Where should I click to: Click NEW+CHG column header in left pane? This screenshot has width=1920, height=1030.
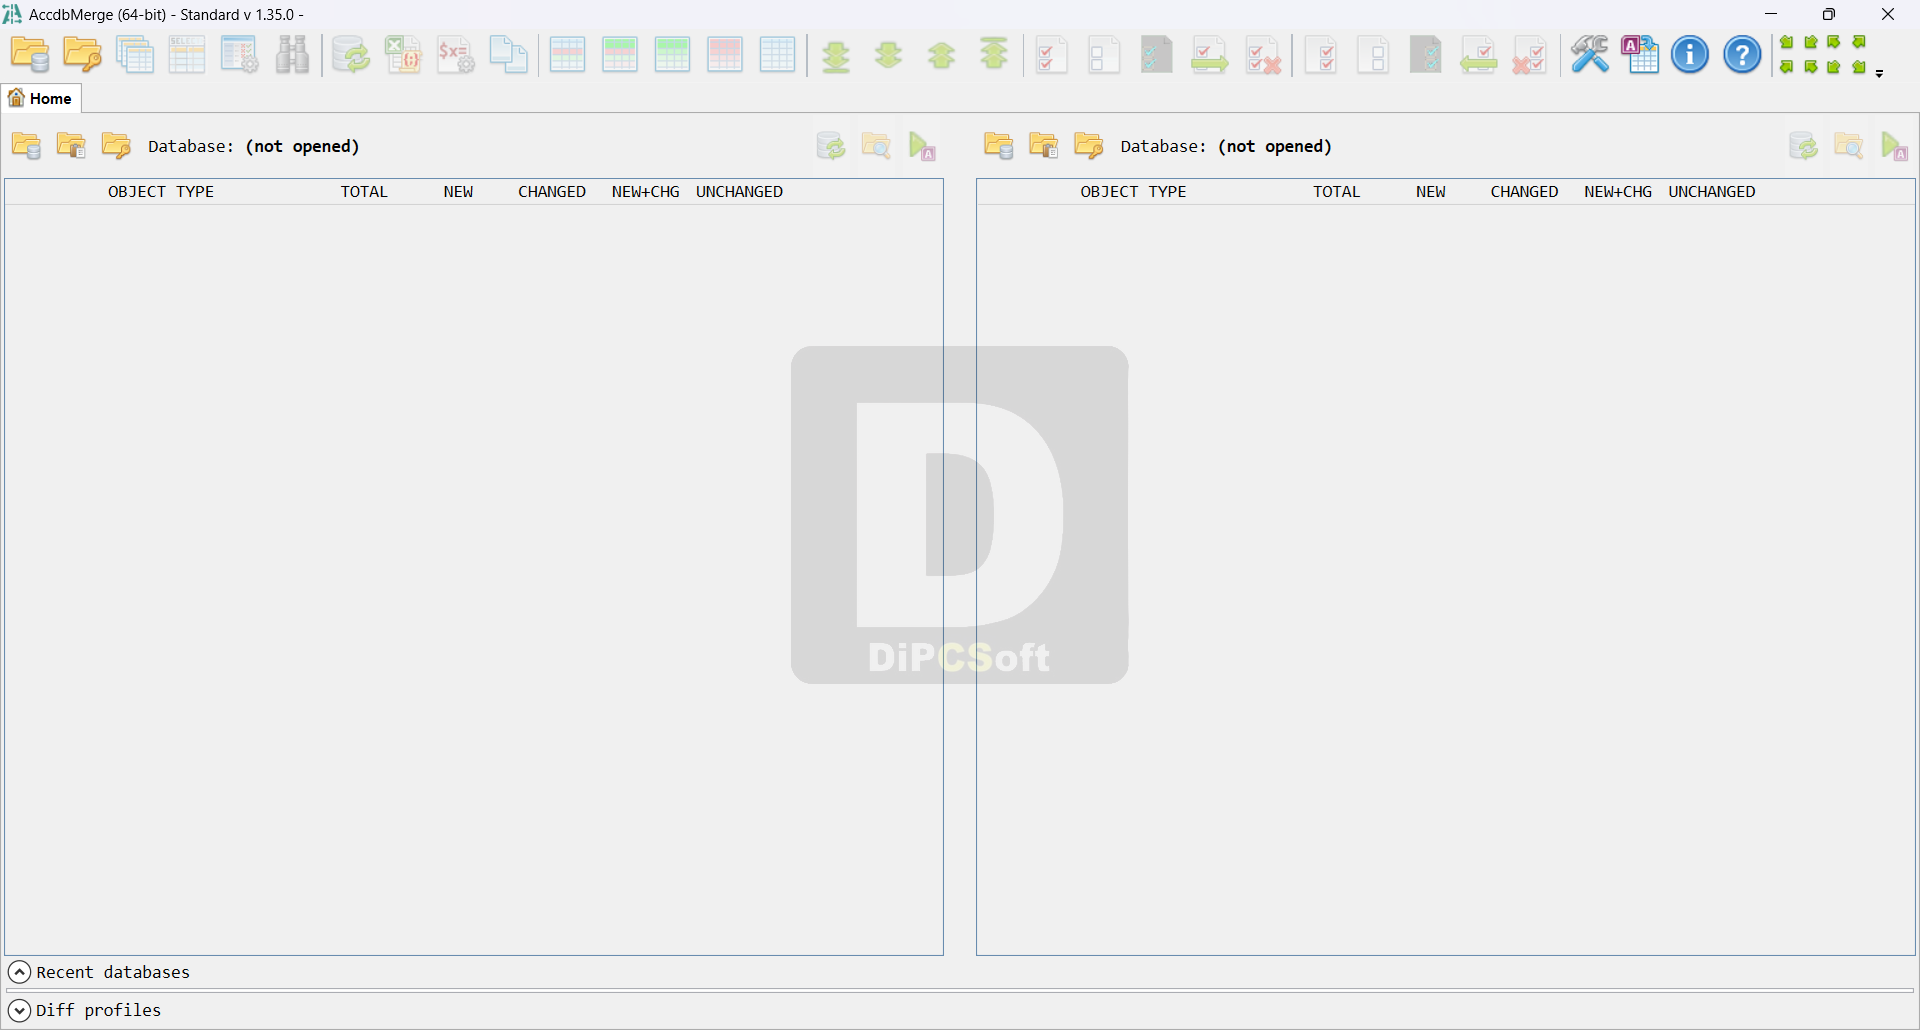pos(646,192)
